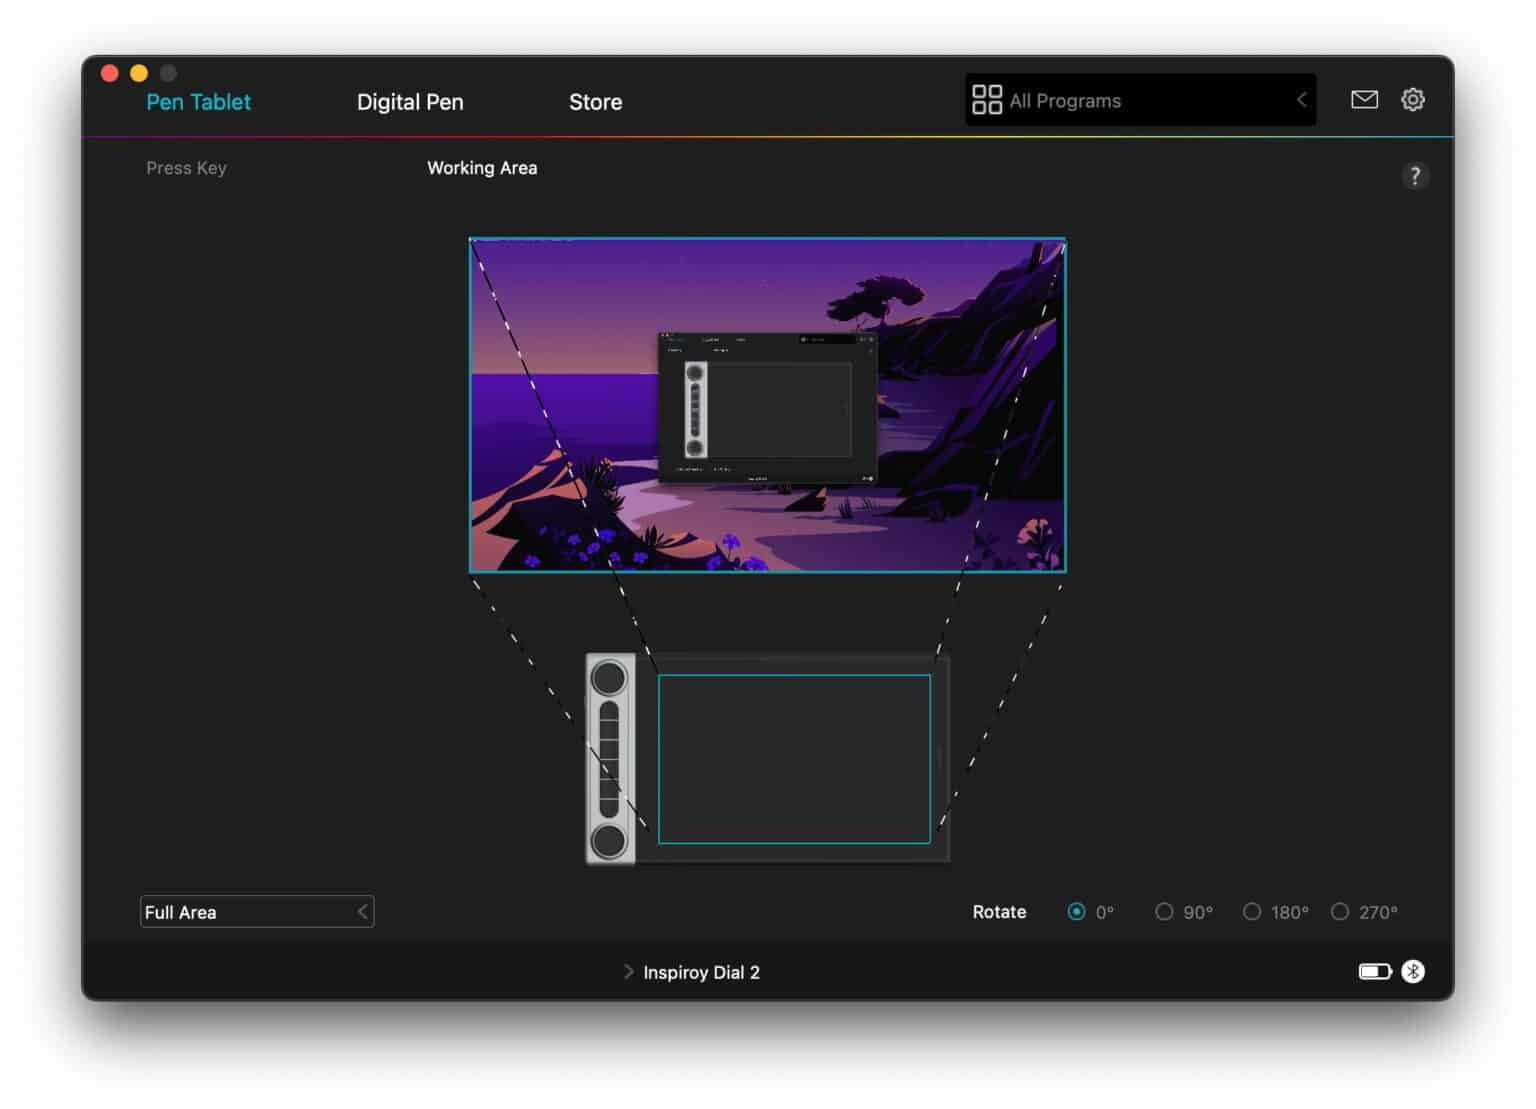This screenshot has height=1109, width=1536.
Task: Click the monitor screen preview thumbnail
Action: tap(767, 405)
